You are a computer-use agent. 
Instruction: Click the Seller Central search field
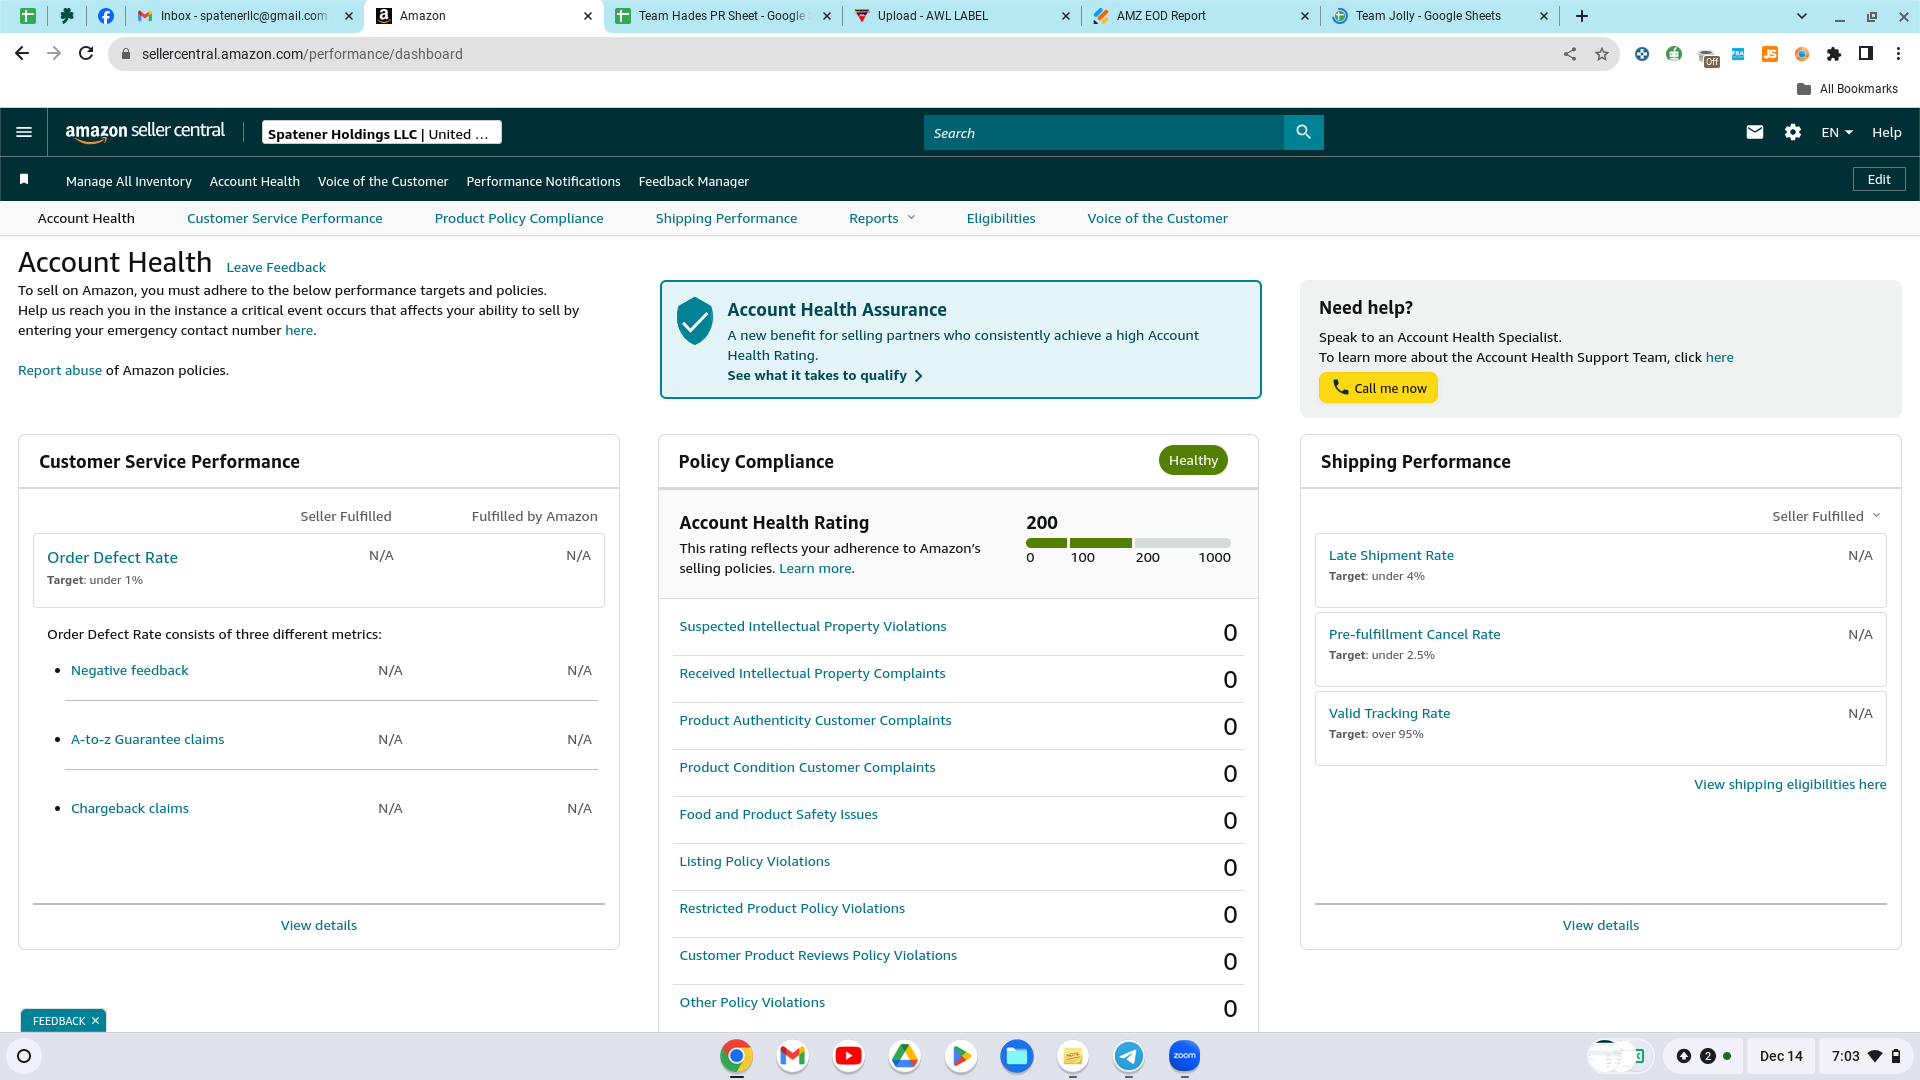[1104, 132]
